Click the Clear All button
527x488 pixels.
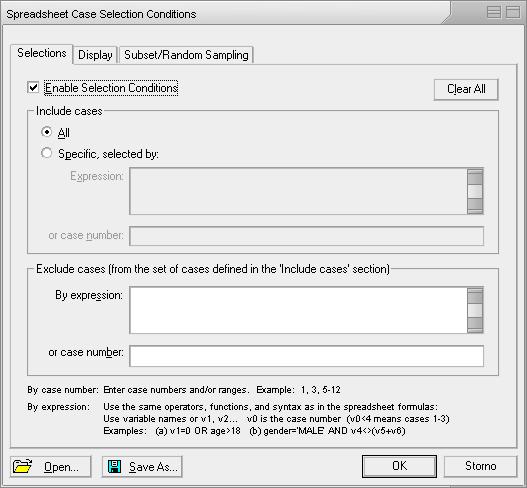466,89
